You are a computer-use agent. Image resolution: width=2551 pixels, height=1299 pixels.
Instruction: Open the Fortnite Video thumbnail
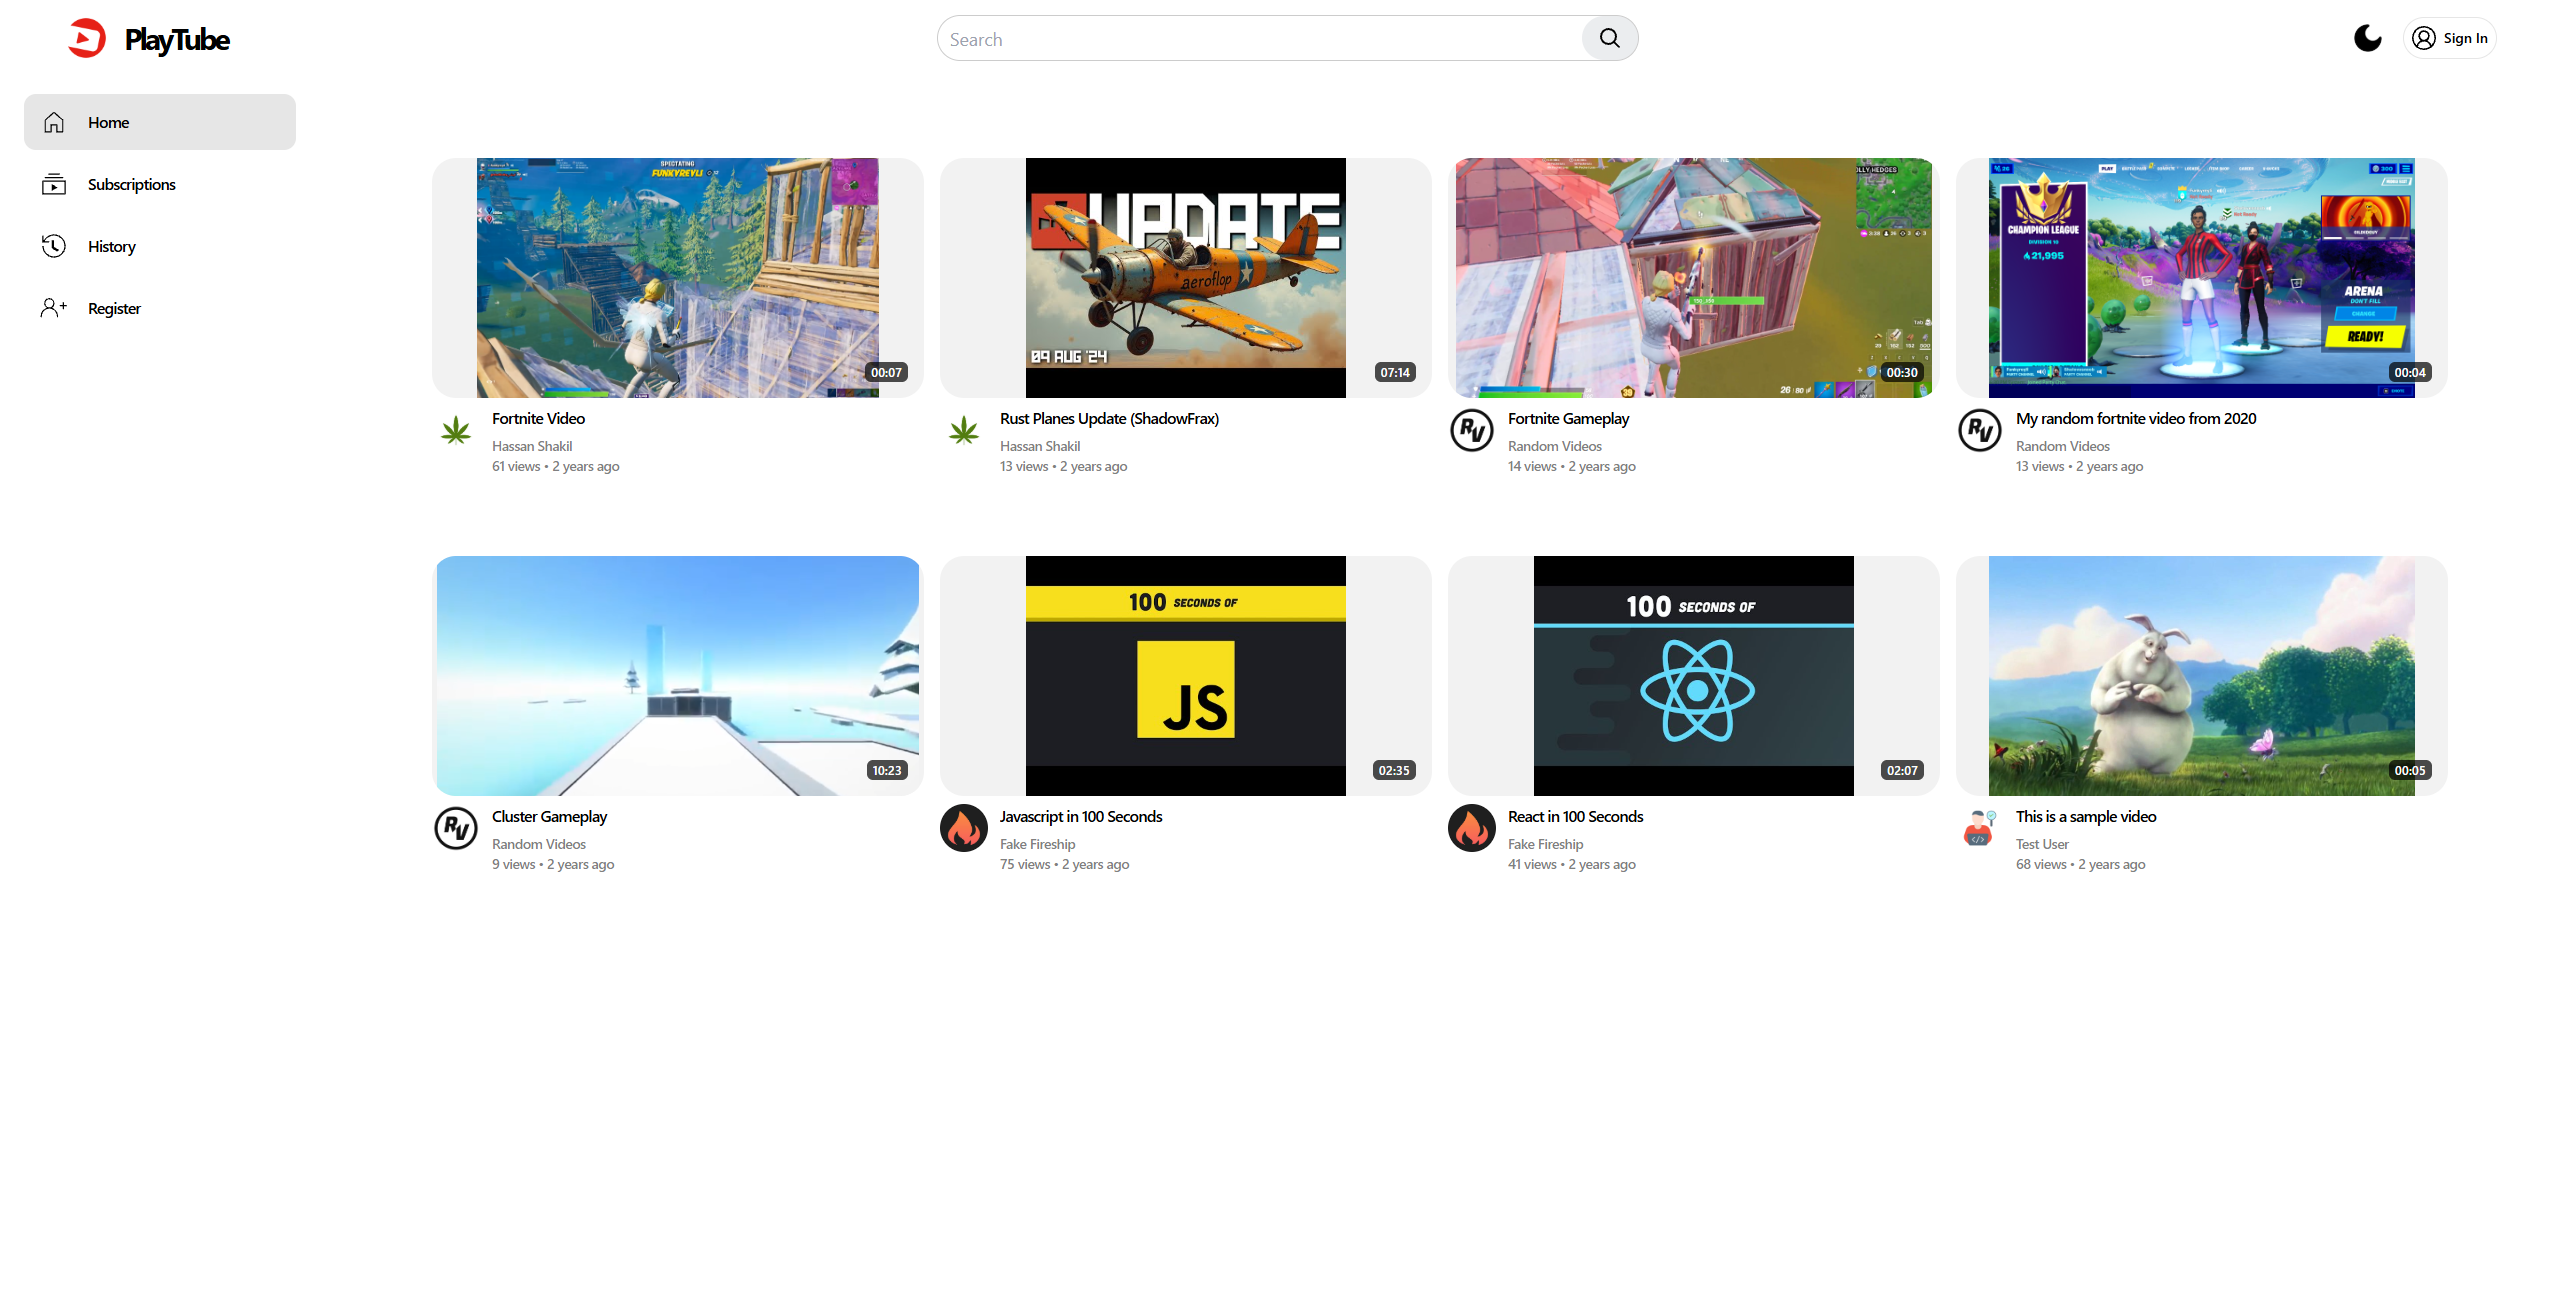pyautogui.click(x=678, y=278)
